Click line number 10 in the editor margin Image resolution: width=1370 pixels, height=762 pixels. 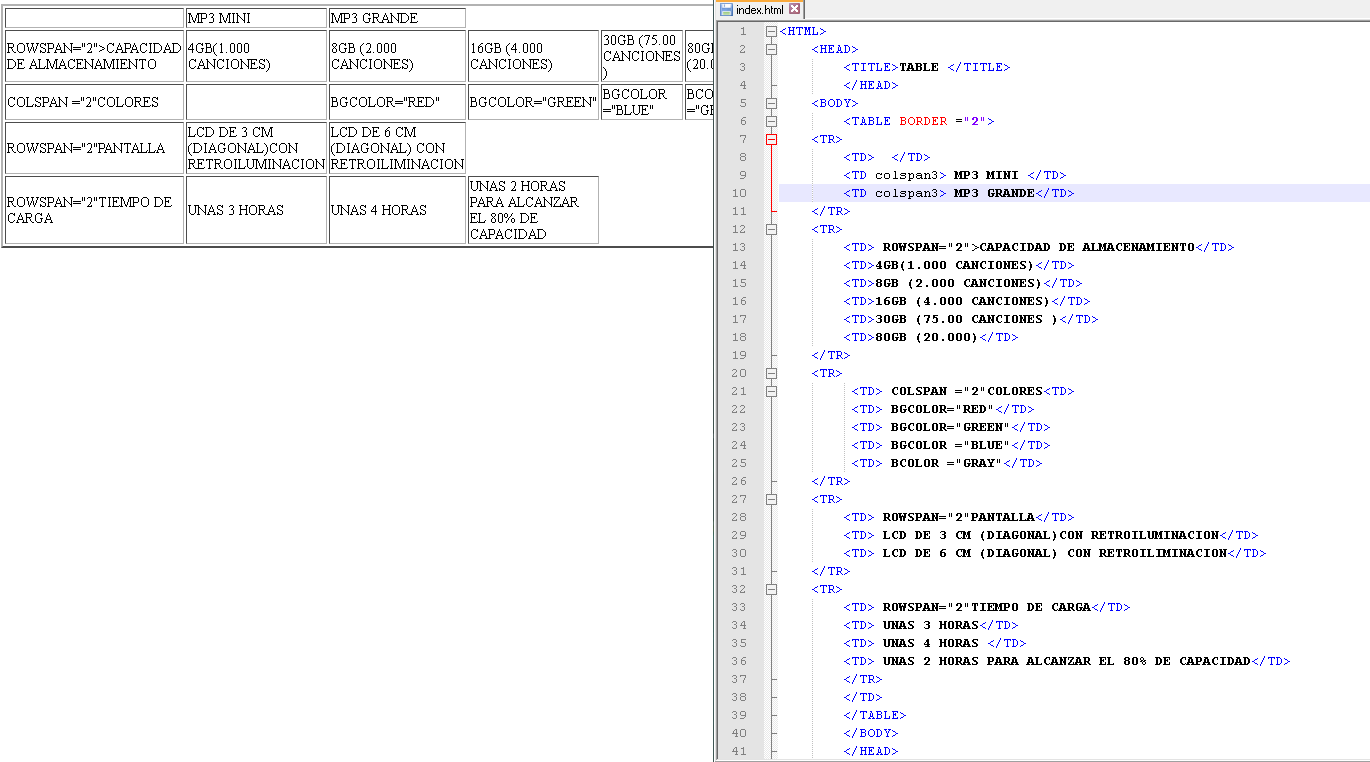pyautogui.click(x=739, y=193)
